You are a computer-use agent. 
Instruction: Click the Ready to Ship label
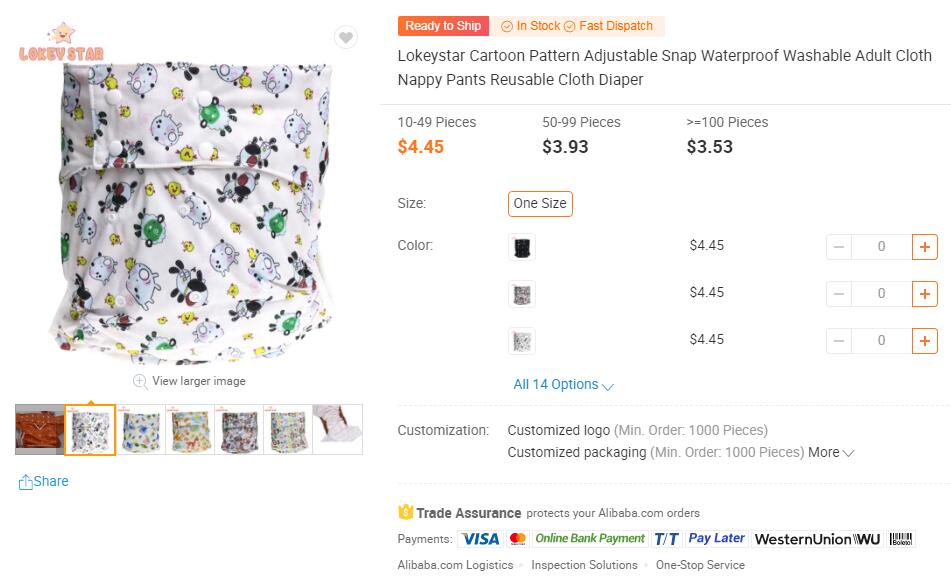point(442,25)
